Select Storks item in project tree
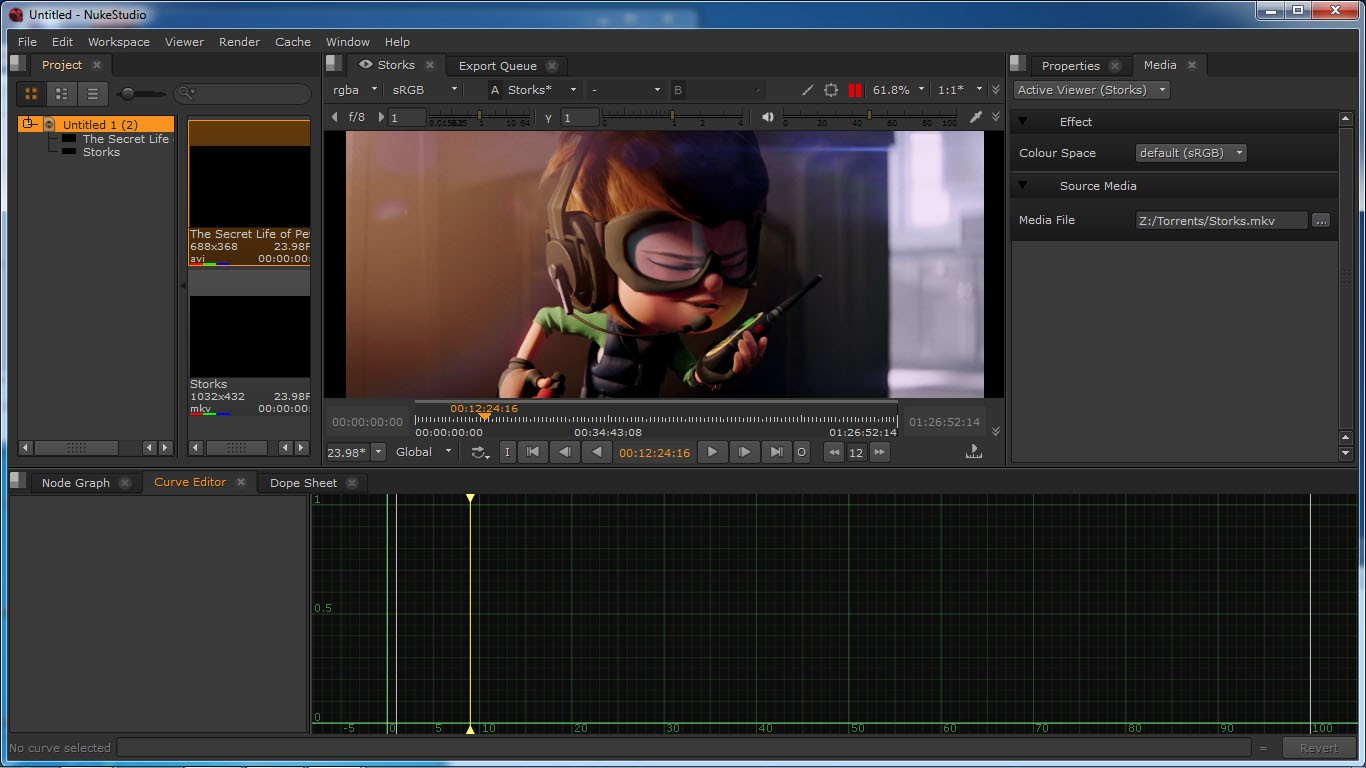This screenshot has width=1366, height=768. tap(101, 152)
